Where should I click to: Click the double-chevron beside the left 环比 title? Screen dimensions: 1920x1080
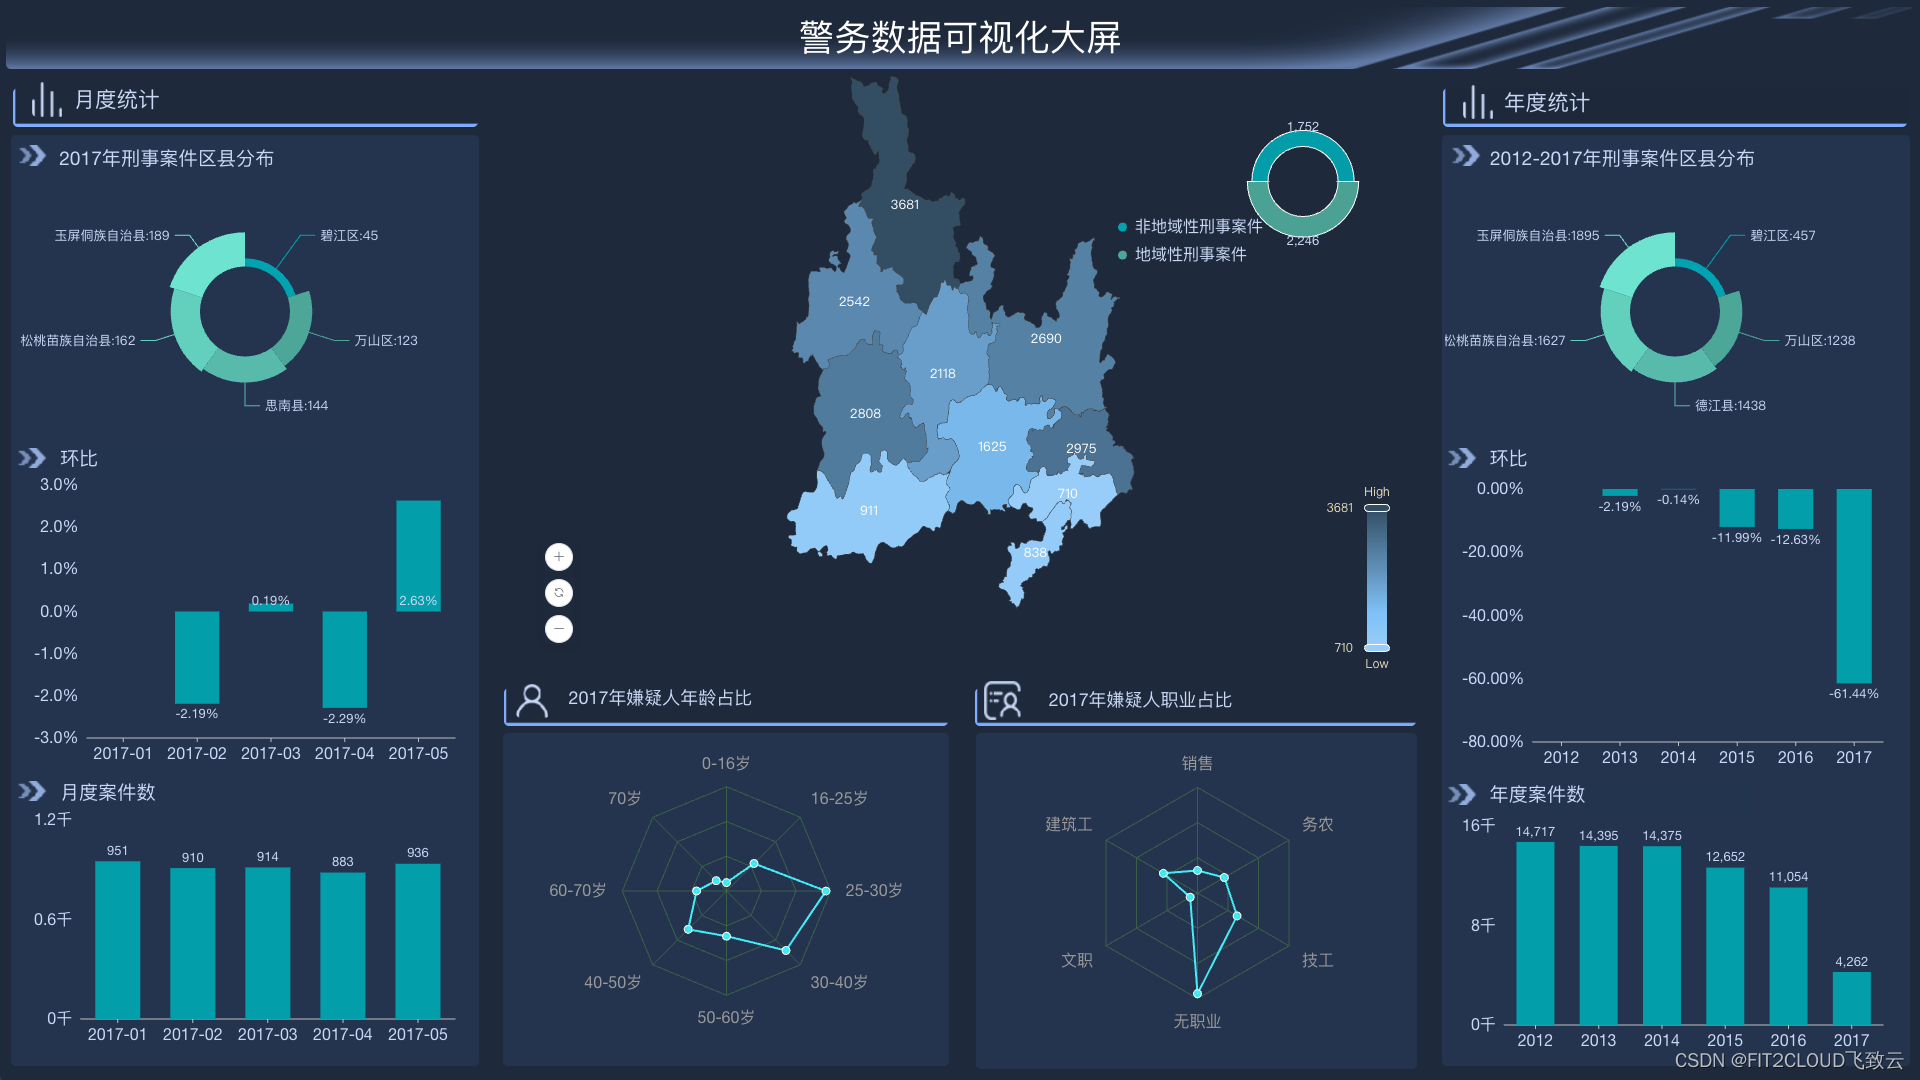tap(32, 458)
